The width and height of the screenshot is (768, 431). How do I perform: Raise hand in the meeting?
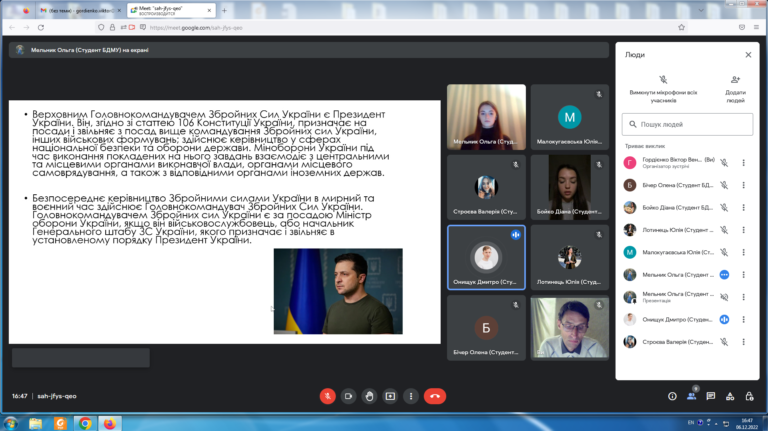(x=369, y=396)
